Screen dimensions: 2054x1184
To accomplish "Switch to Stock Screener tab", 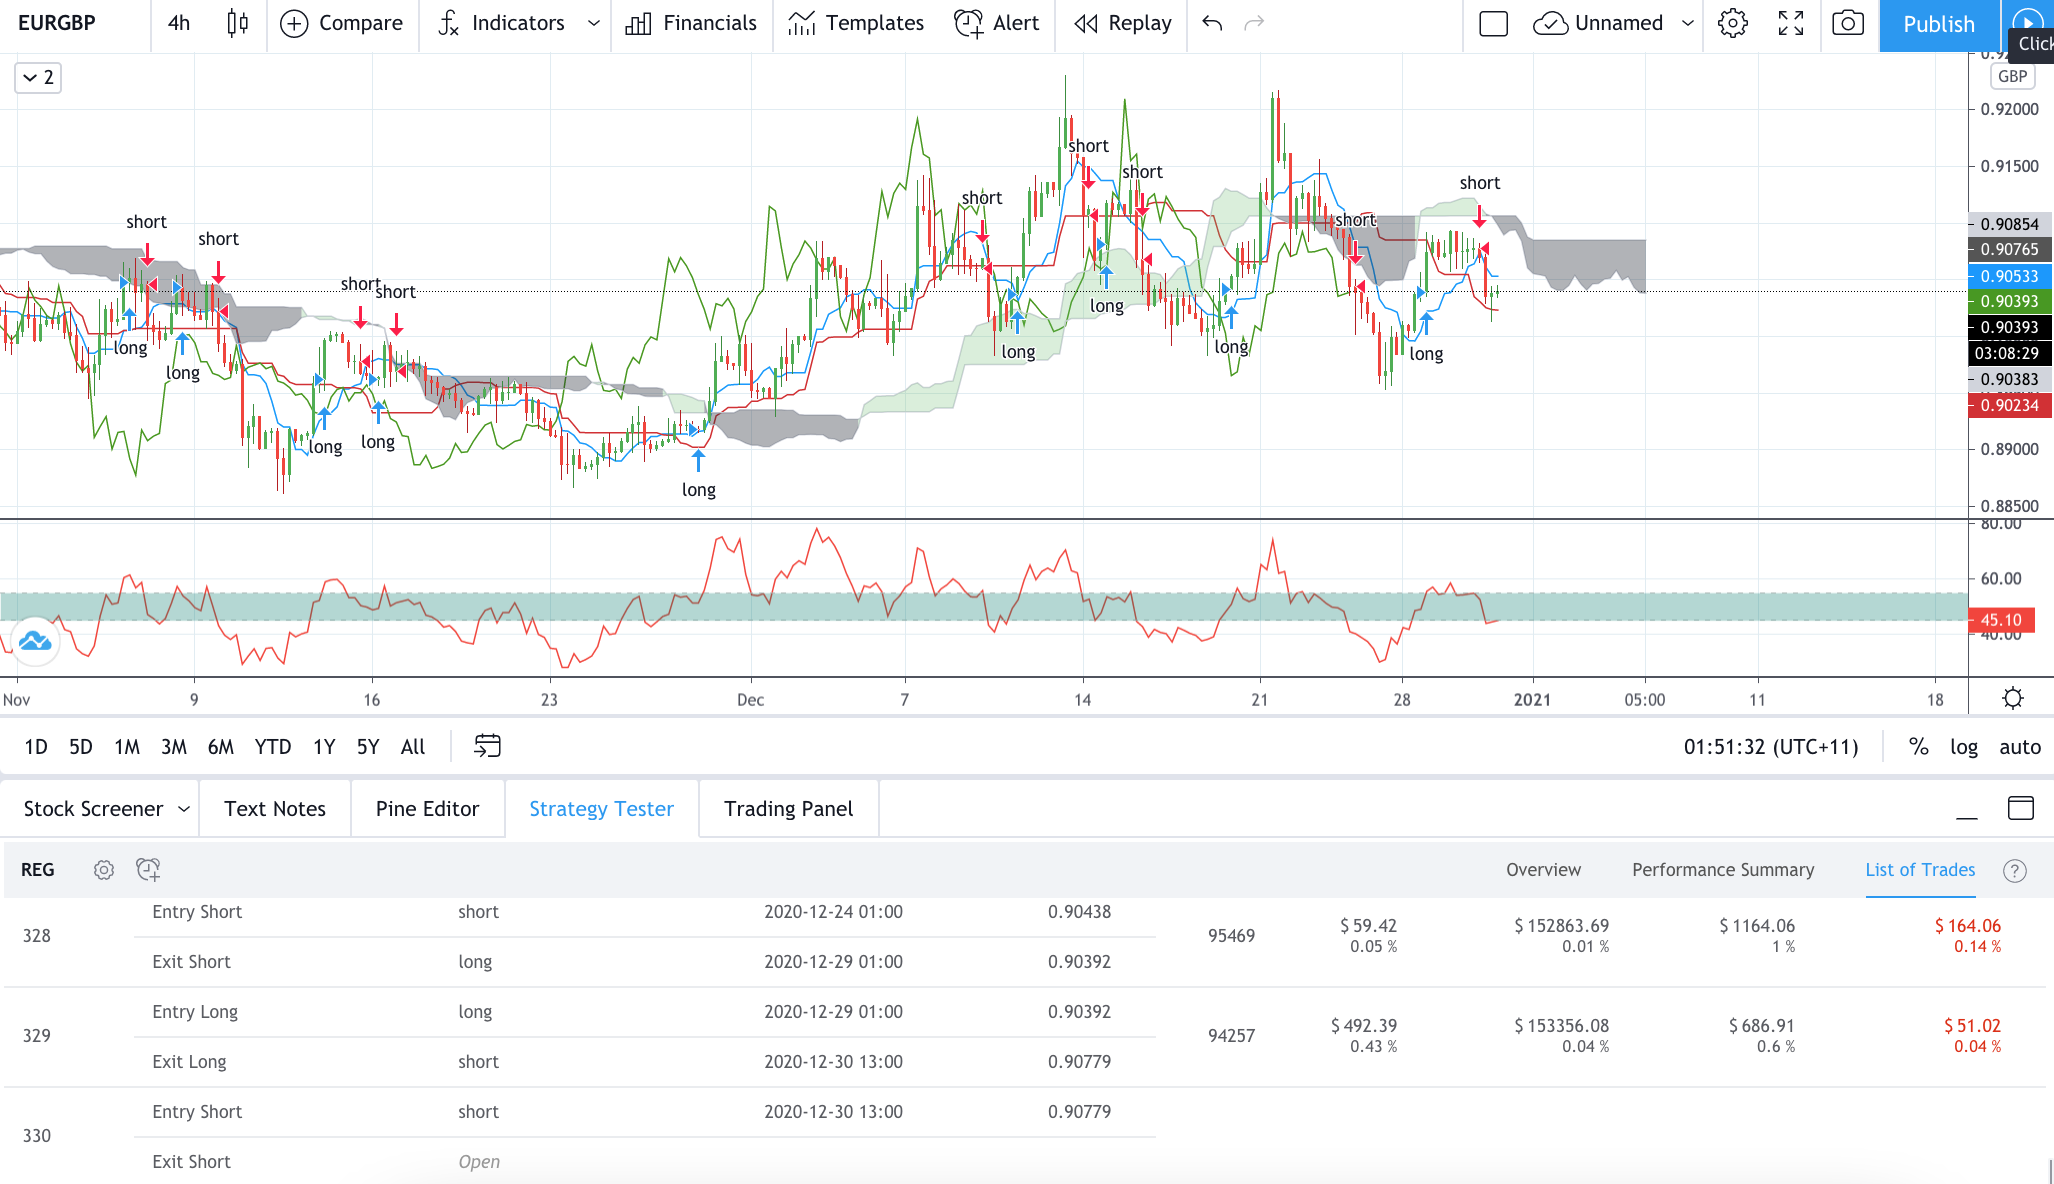I will [x=93, y=809].
